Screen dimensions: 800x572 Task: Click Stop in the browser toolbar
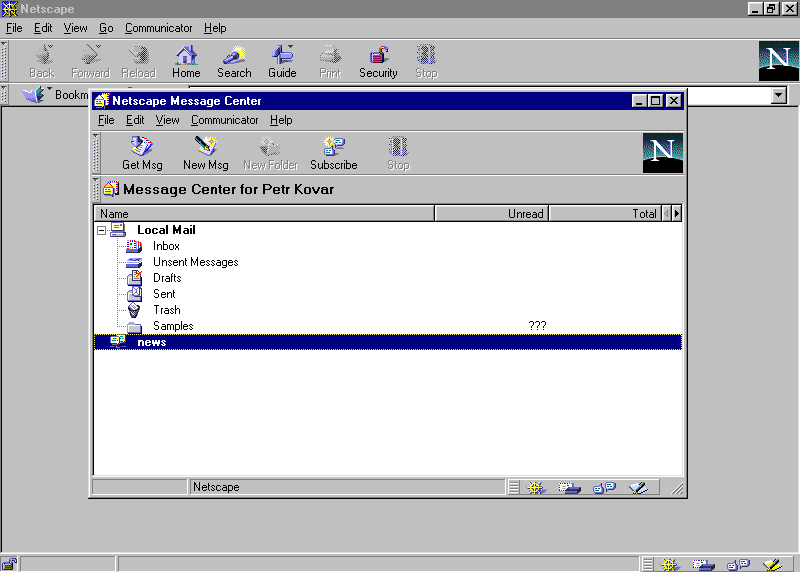point(426,61)
